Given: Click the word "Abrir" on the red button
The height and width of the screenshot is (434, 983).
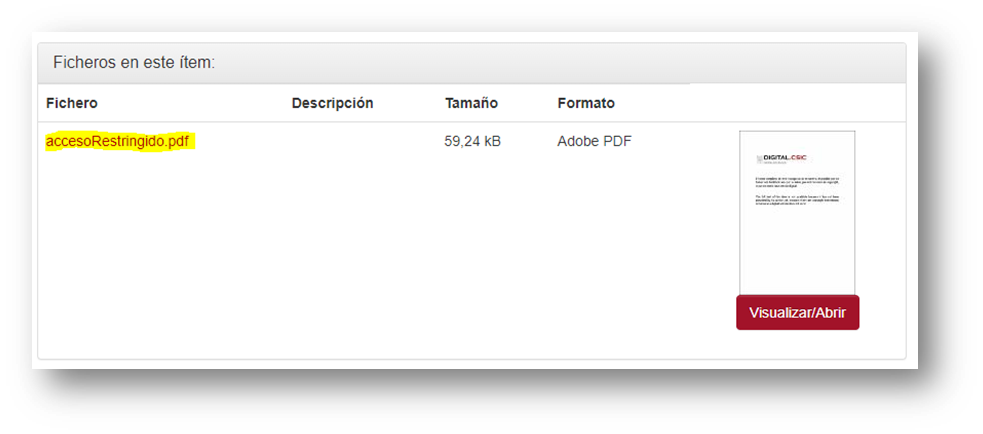Looking at the screenshot, I should (x=830, y=313).
